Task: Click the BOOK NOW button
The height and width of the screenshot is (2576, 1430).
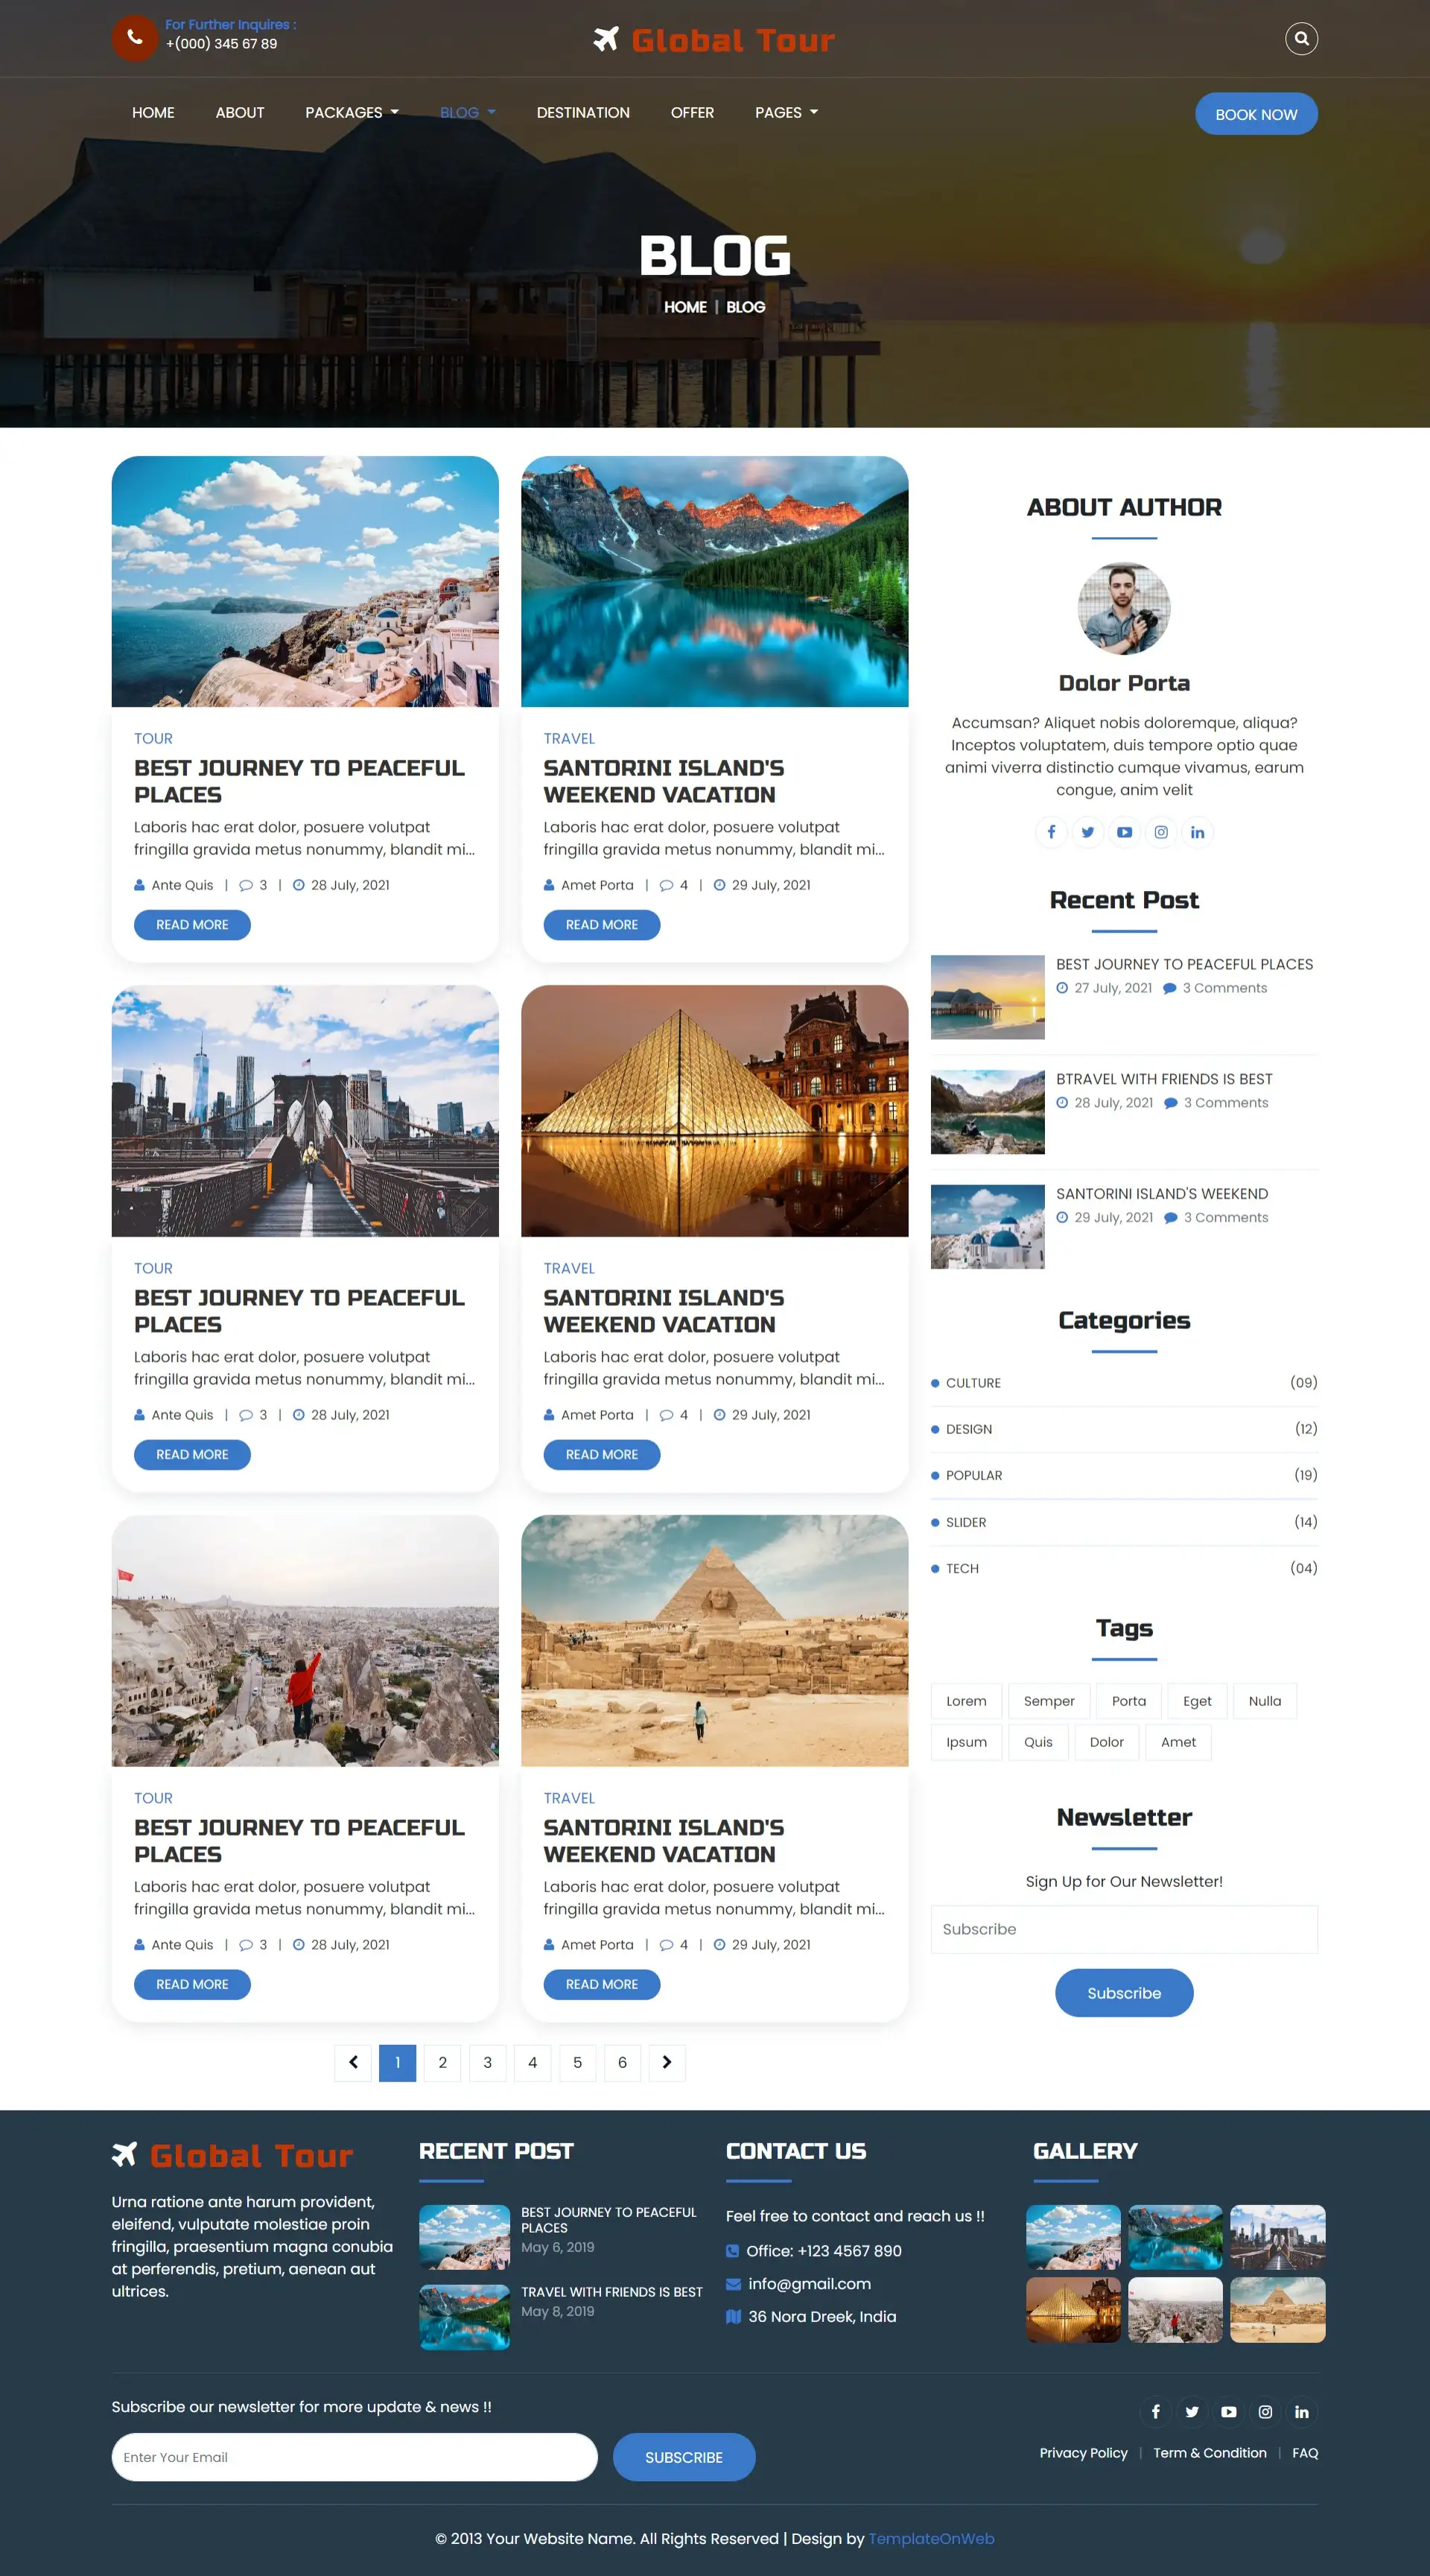Action: click(x=1256, y=113)
